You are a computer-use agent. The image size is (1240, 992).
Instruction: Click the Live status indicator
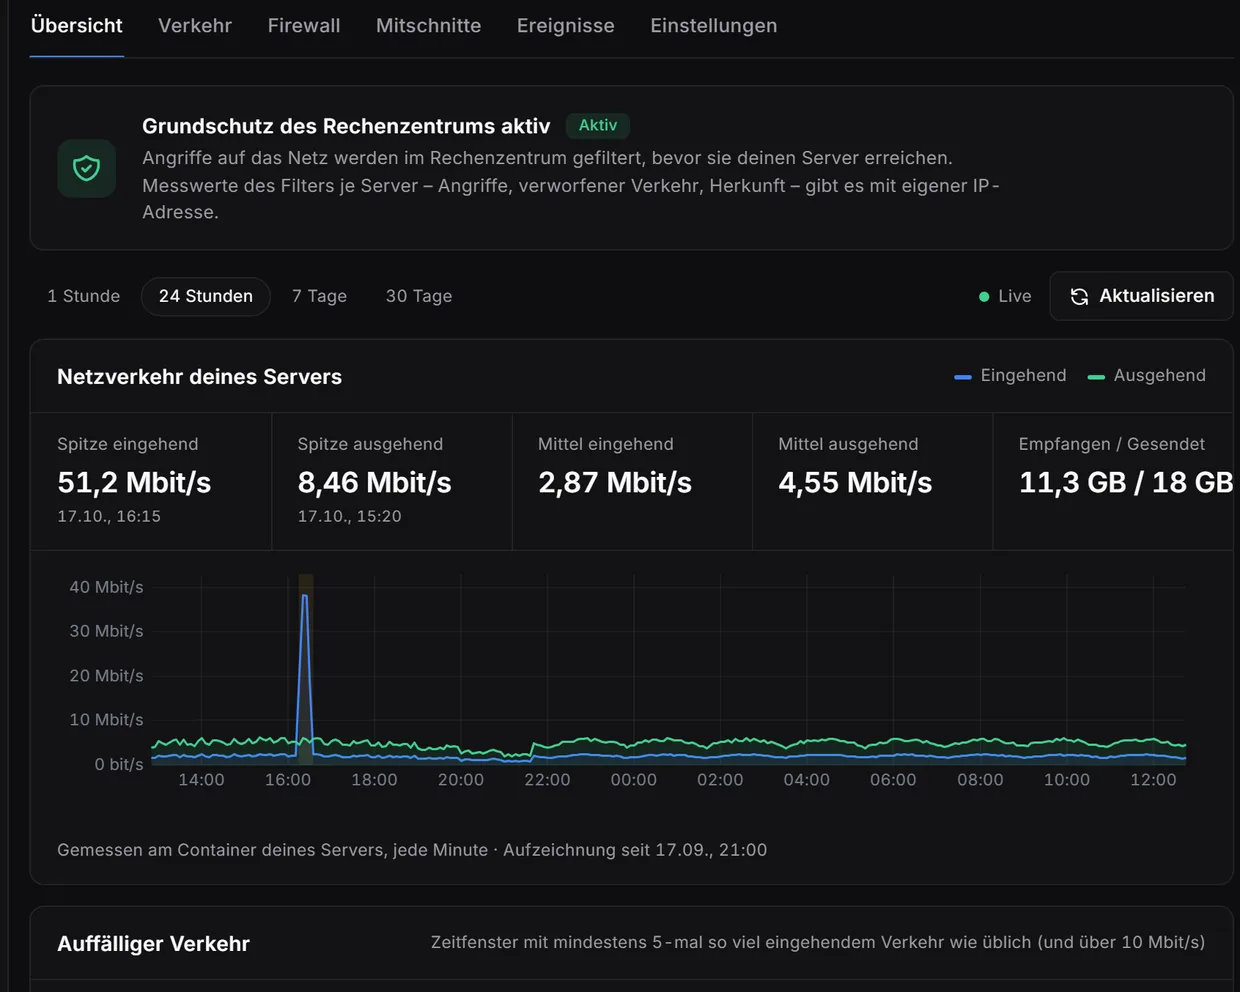(1005, 296)
